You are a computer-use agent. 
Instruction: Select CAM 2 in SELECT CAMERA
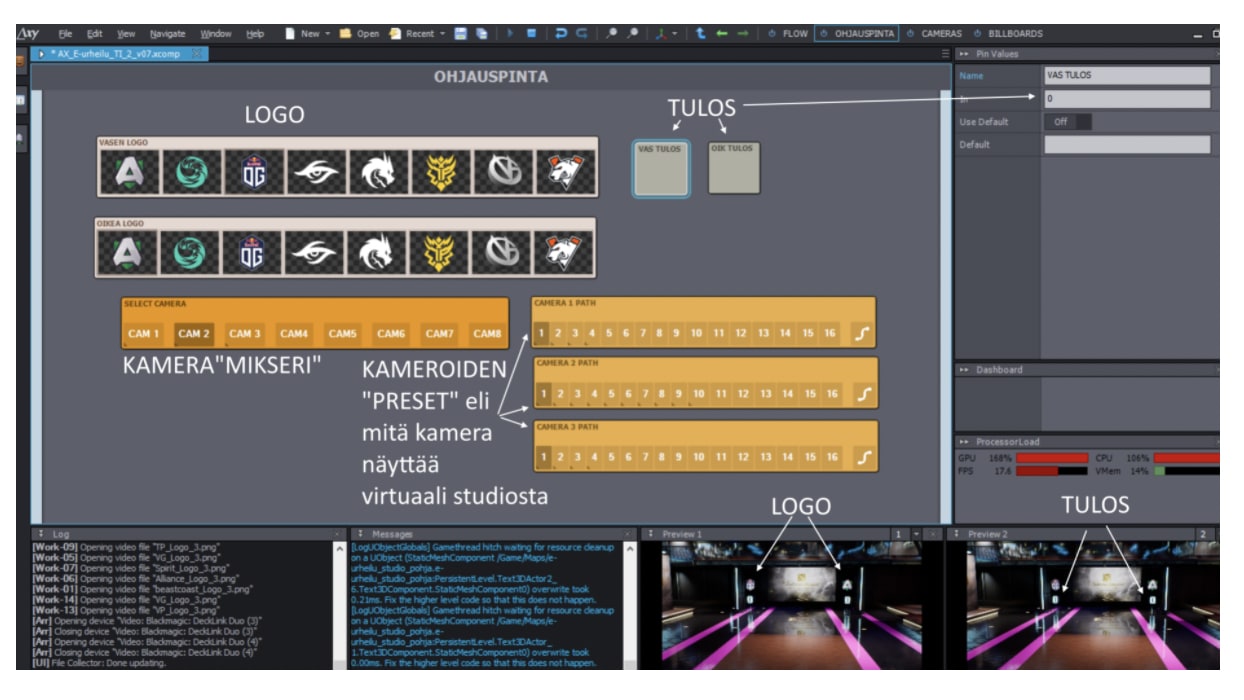(x=194, y=333)
